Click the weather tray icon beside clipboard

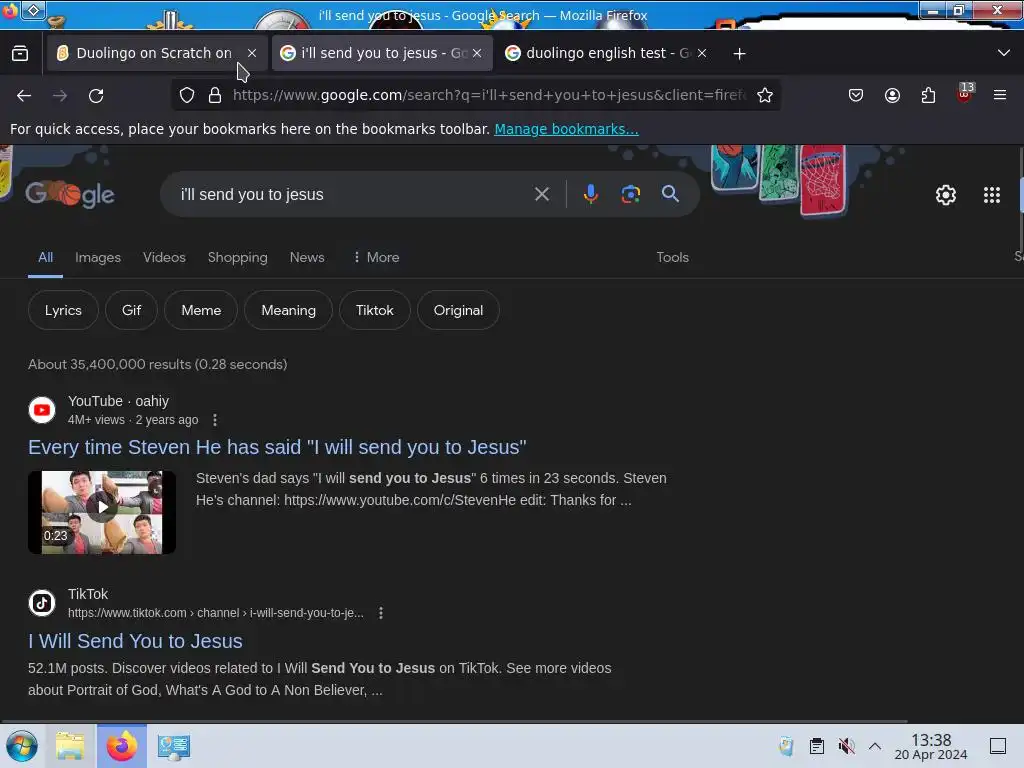(x=786, y=746)
